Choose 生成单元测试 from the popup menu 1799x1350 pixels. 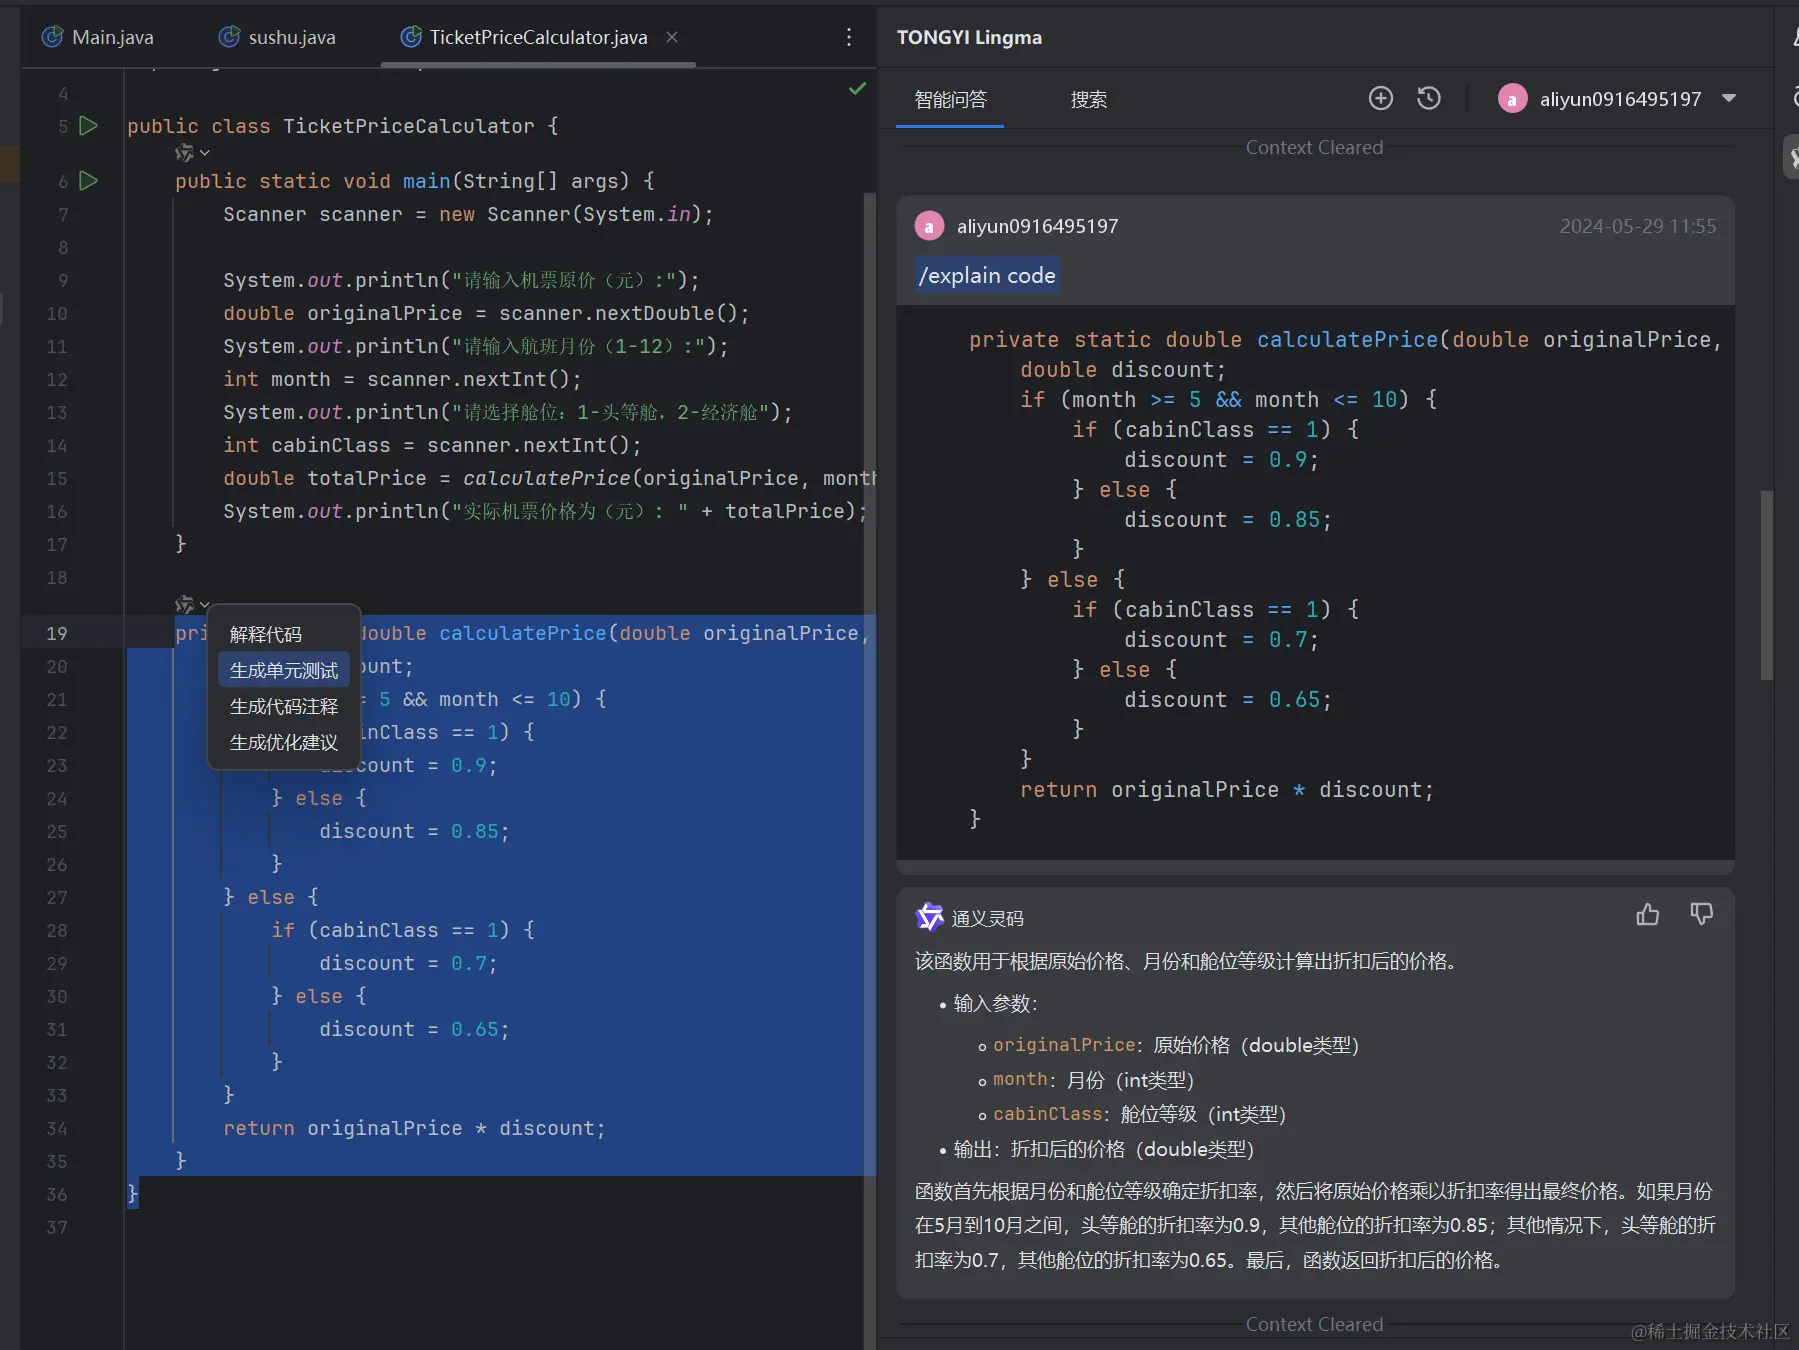(283, 671)
